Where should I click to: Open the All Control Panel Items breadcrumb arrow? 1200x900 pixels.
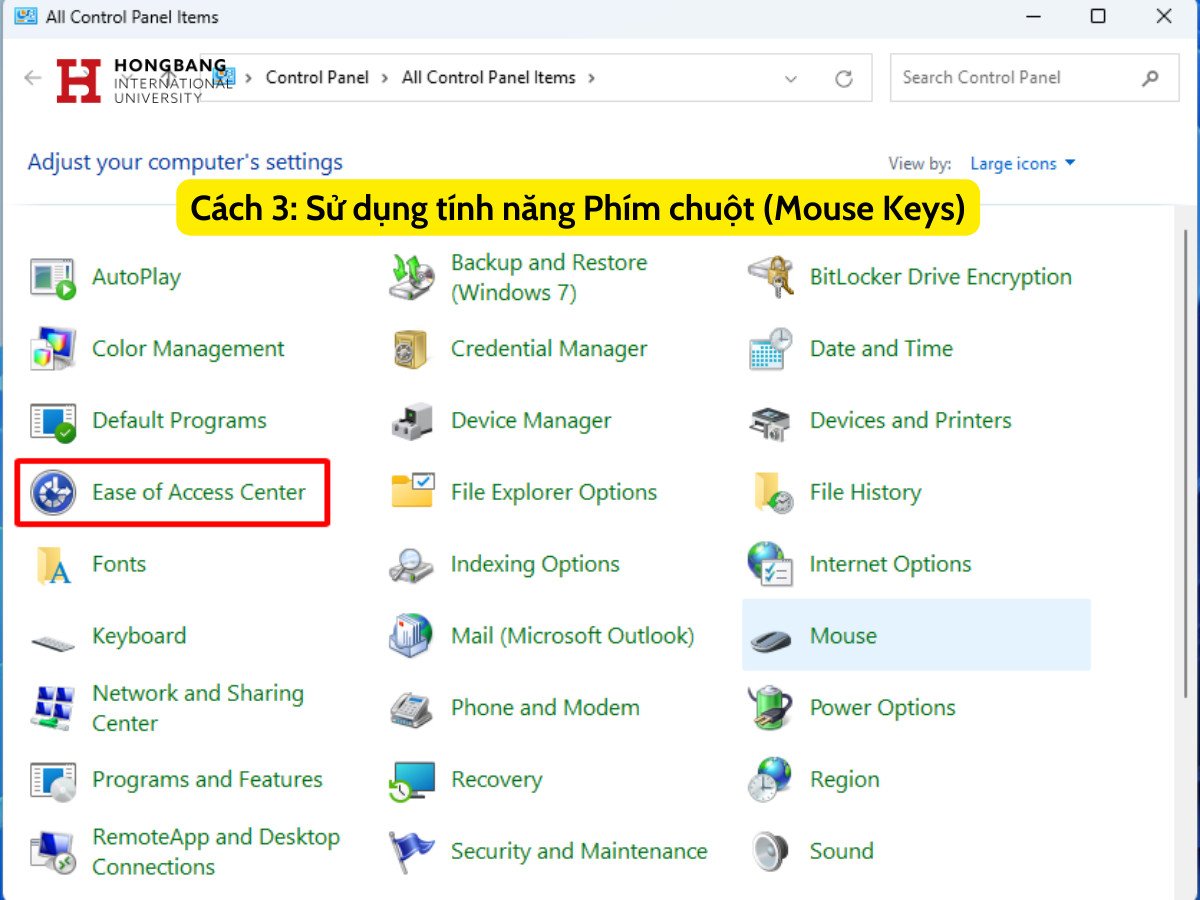pos(594,78)
